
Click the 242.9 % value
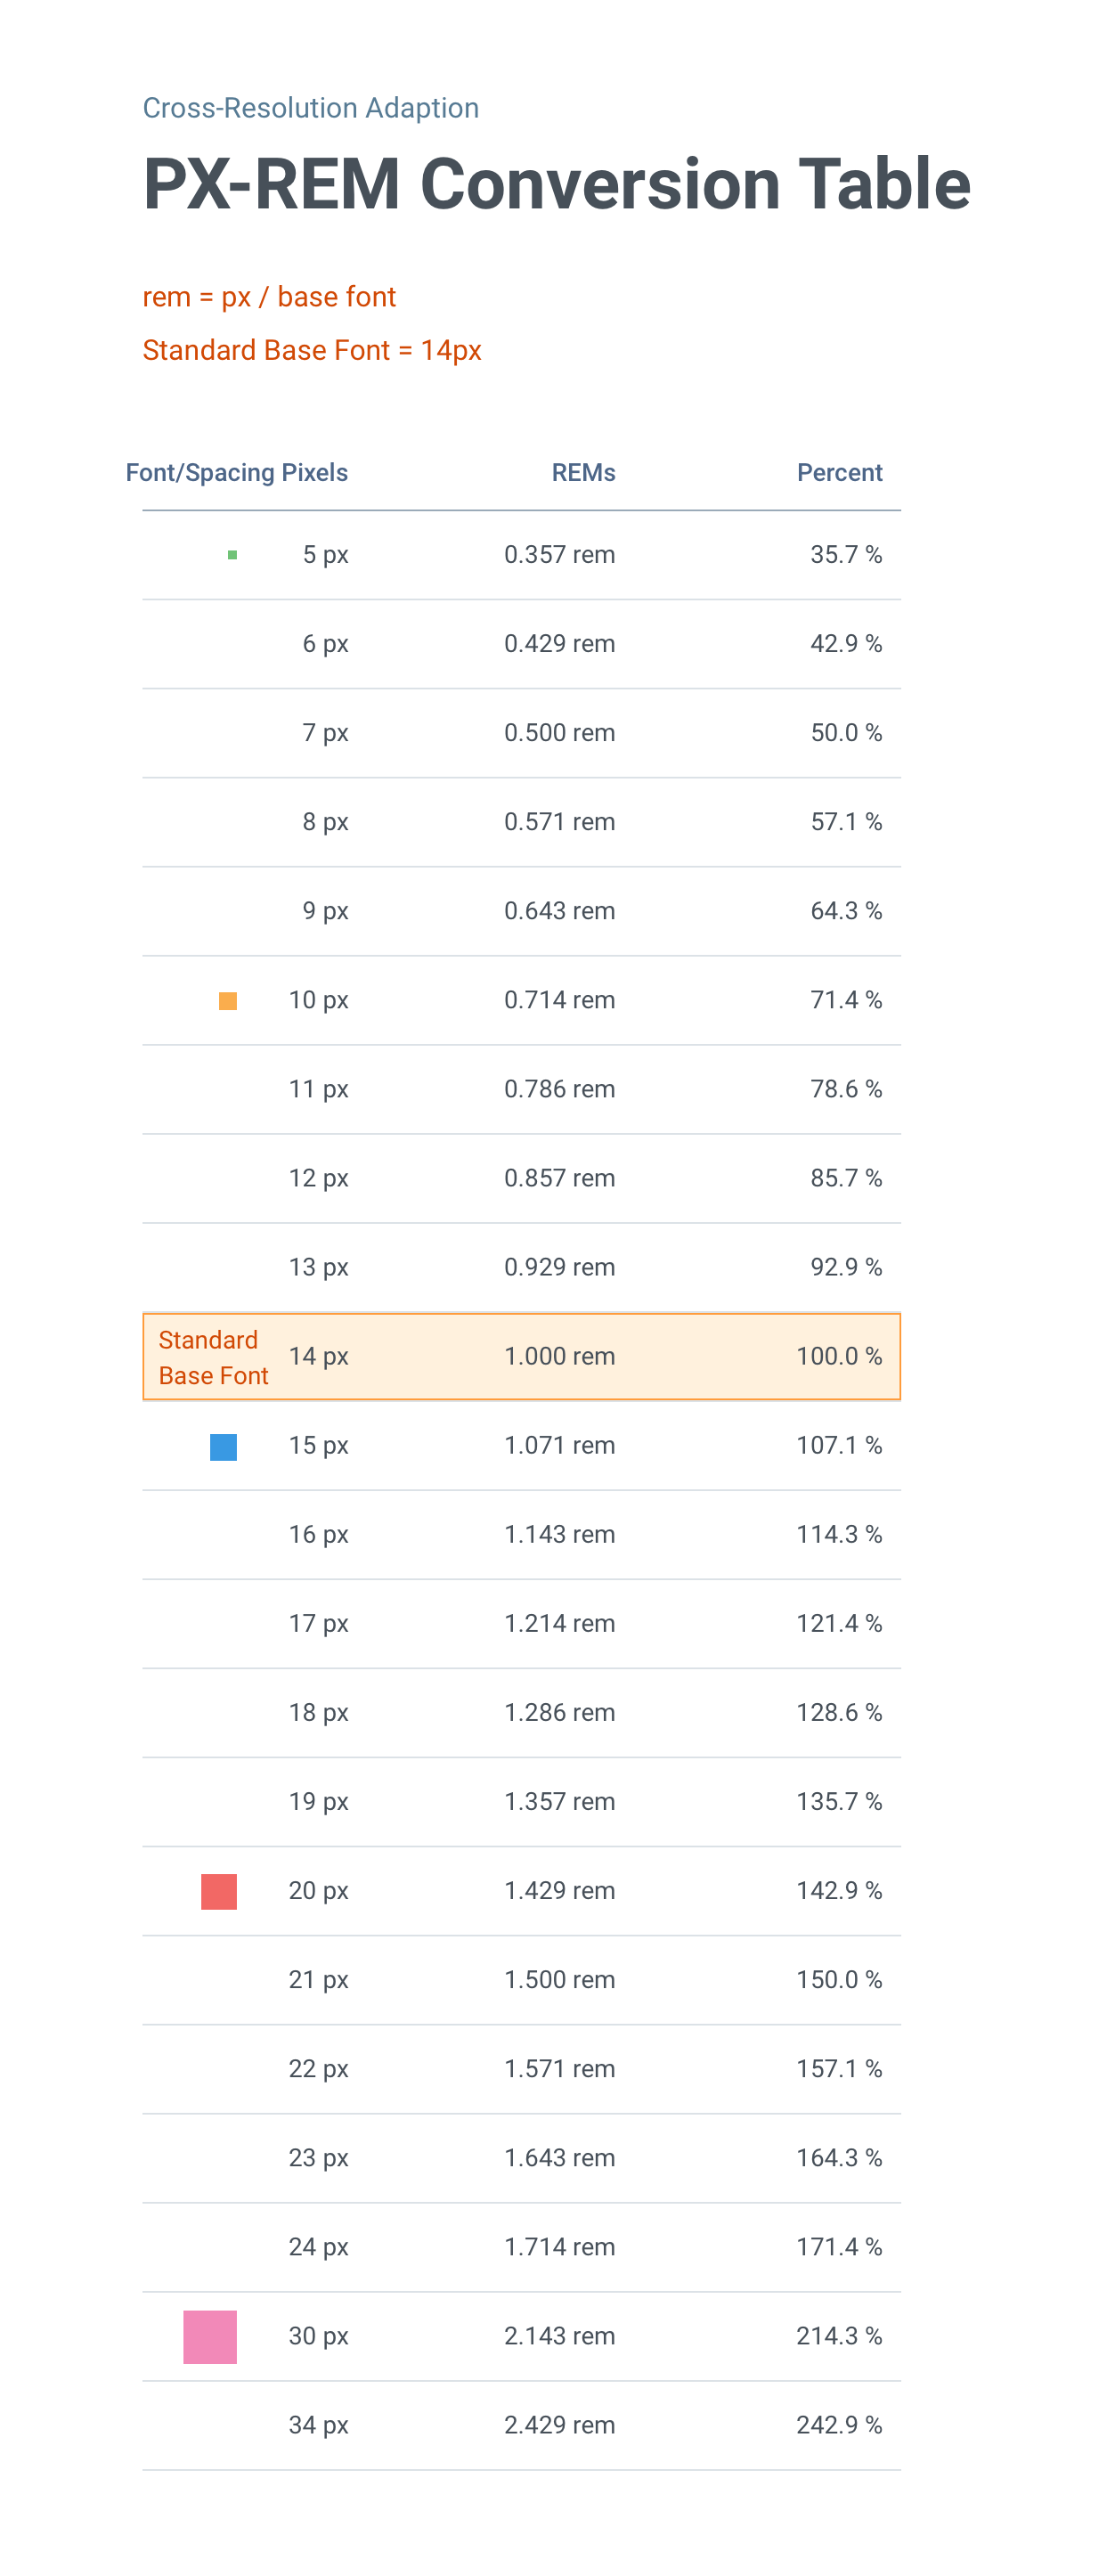[838, 2424]
